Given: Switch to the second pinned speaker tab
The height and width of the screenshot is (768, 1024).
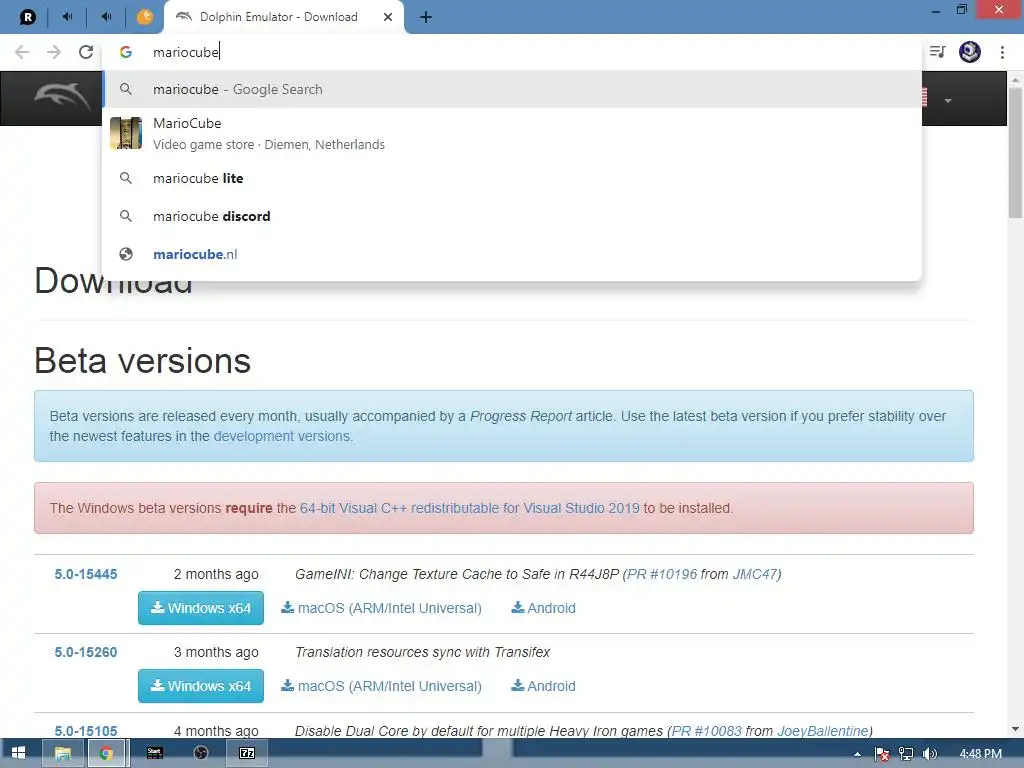Looking at the screenshot, I should (x=106, y=17).
